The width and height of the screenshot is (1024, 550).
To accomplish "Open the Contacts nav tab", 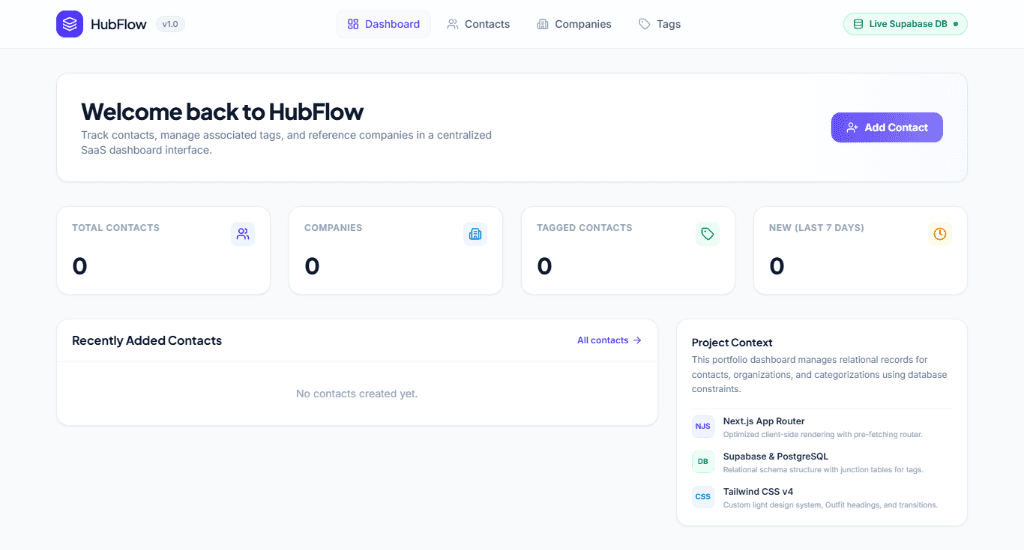I will click(x=478, y=24).
